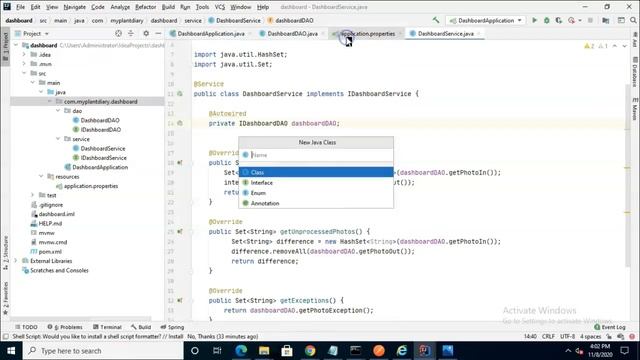This screenshot has height=360, width=640.
Task: Click the disabled Stop button in toolbar
Action: (590, 20)
